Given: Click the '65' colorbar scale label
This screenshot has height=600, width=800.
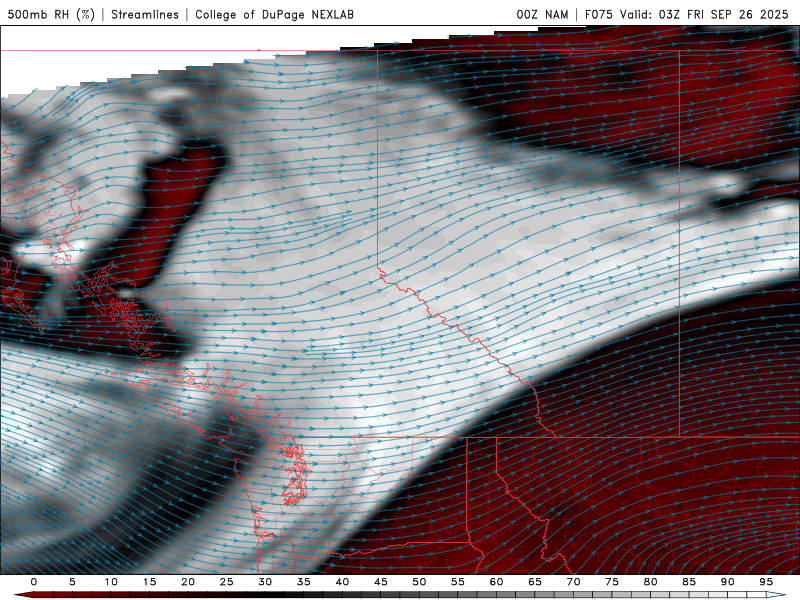Looking at the screenshot, I should click(535, 582).
